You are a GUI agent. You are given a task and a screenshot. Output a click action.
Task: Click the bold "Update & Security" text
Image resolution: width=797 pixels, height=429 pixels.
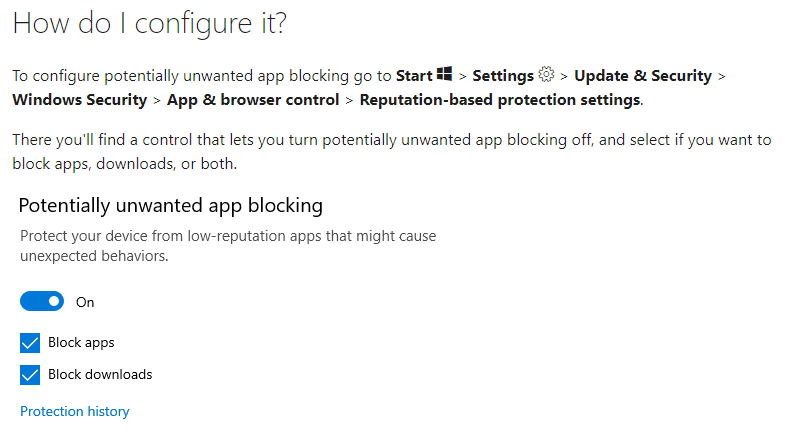[x=642, y=76]
